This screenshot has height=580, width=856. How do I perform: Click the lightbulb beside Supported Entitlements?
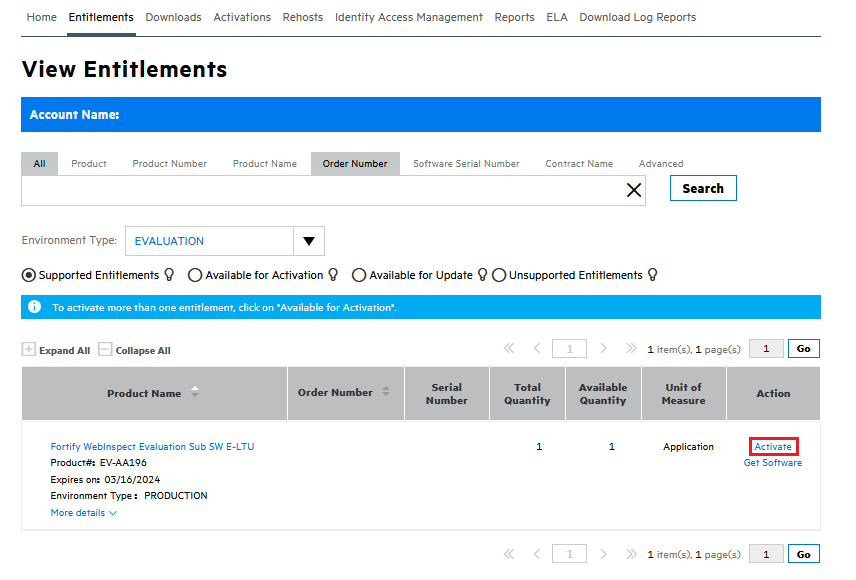(x=170, y=275)
